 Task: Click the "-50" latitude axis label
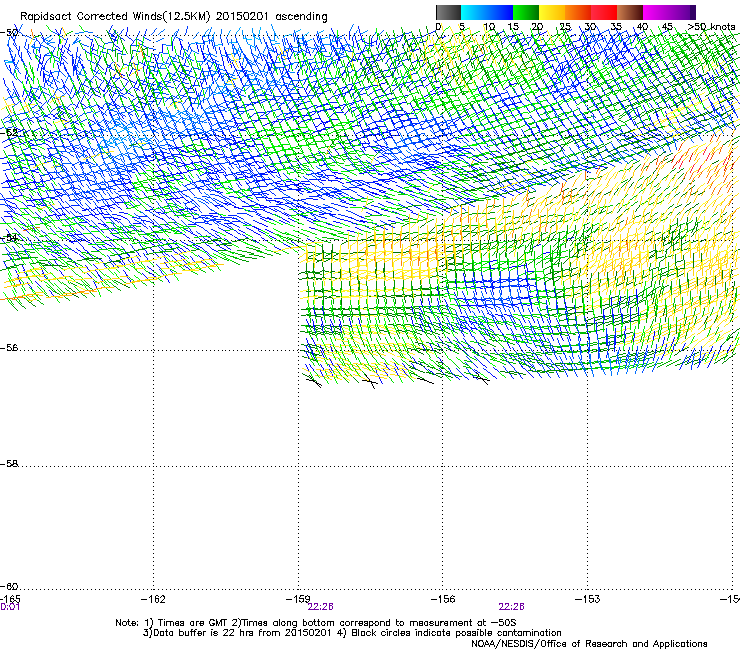click(x=9, y=33)
